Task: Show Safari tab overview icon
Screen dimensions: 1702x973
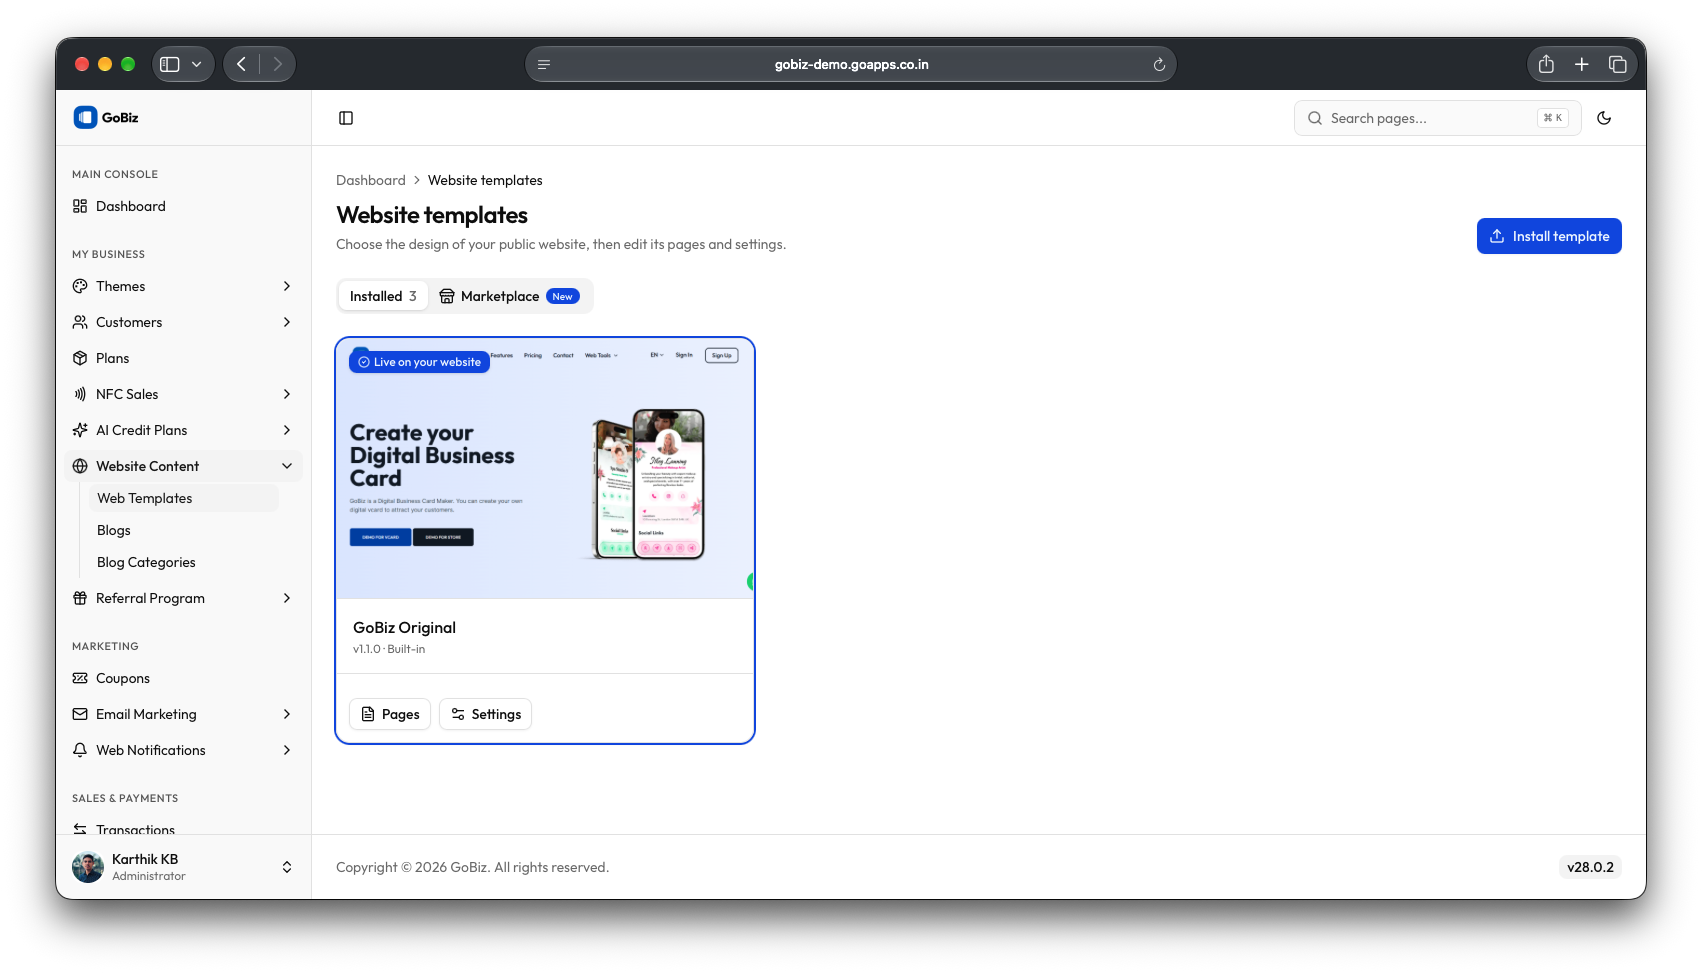Action: (1617, 64)
